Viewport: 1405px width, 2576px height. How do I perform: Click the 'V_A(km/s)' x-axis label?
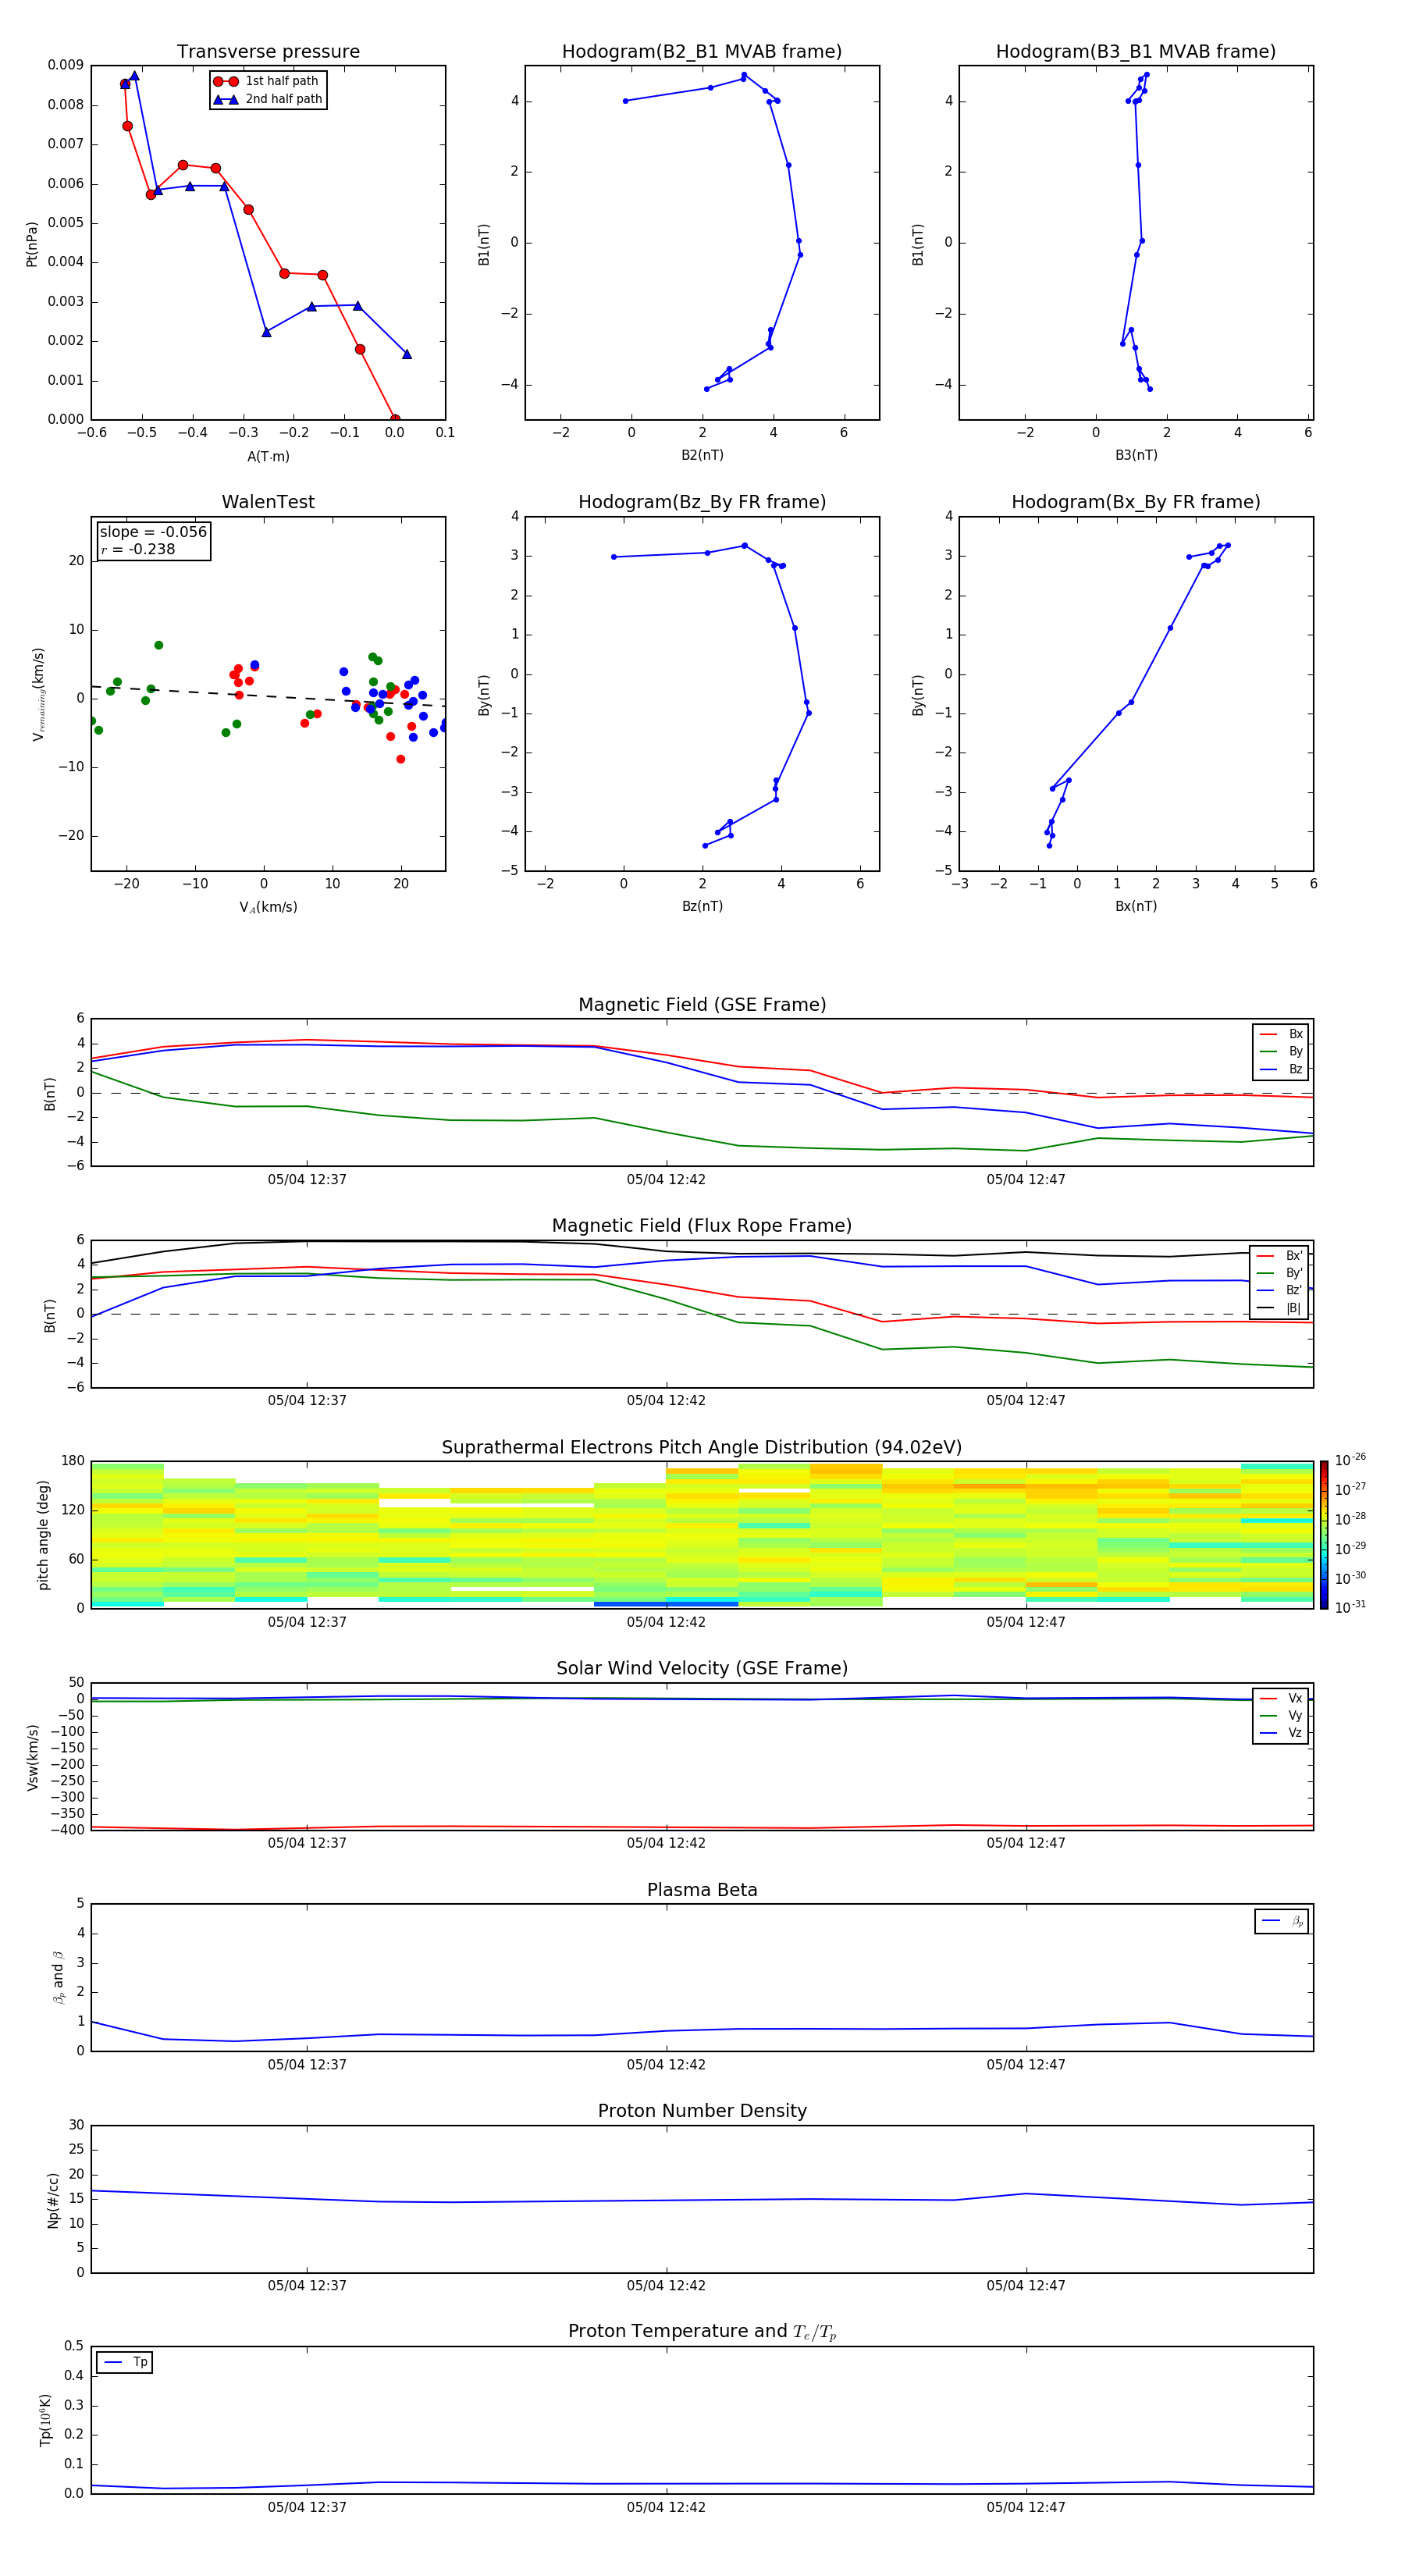tap(268, 907)
